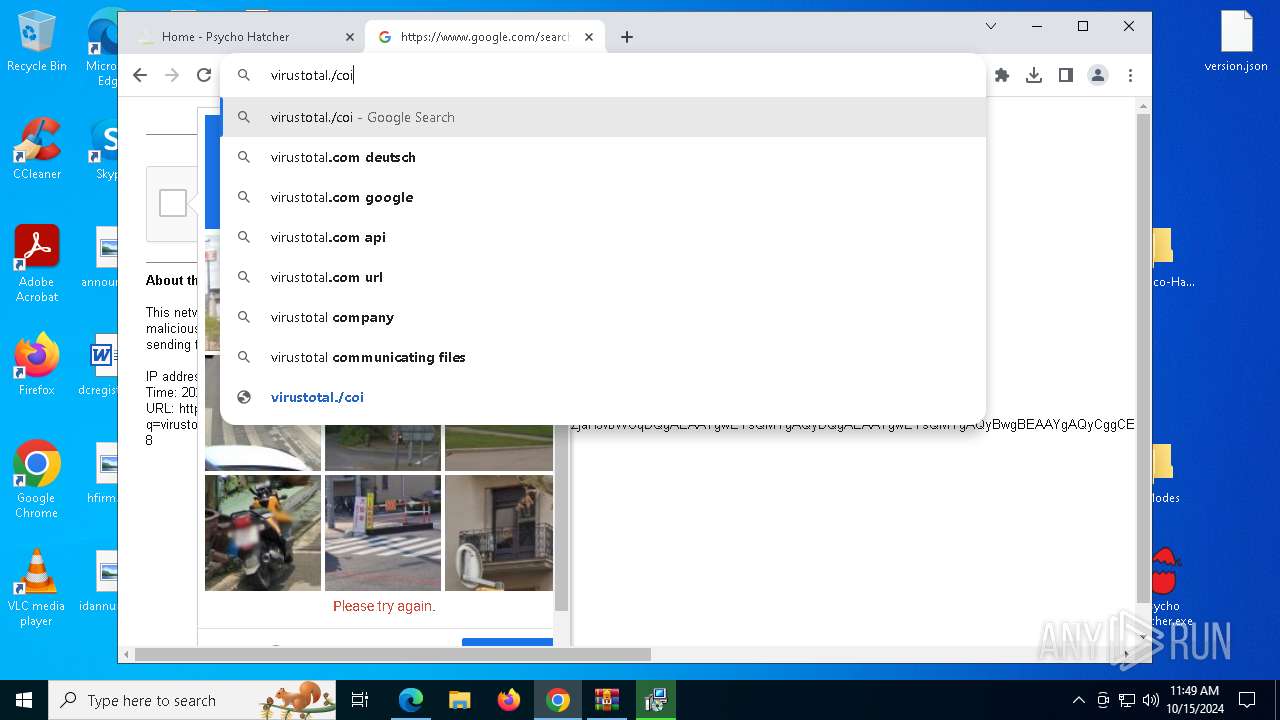
Task: Click the page horizontal scrollbar
Action: click(393, 655)
